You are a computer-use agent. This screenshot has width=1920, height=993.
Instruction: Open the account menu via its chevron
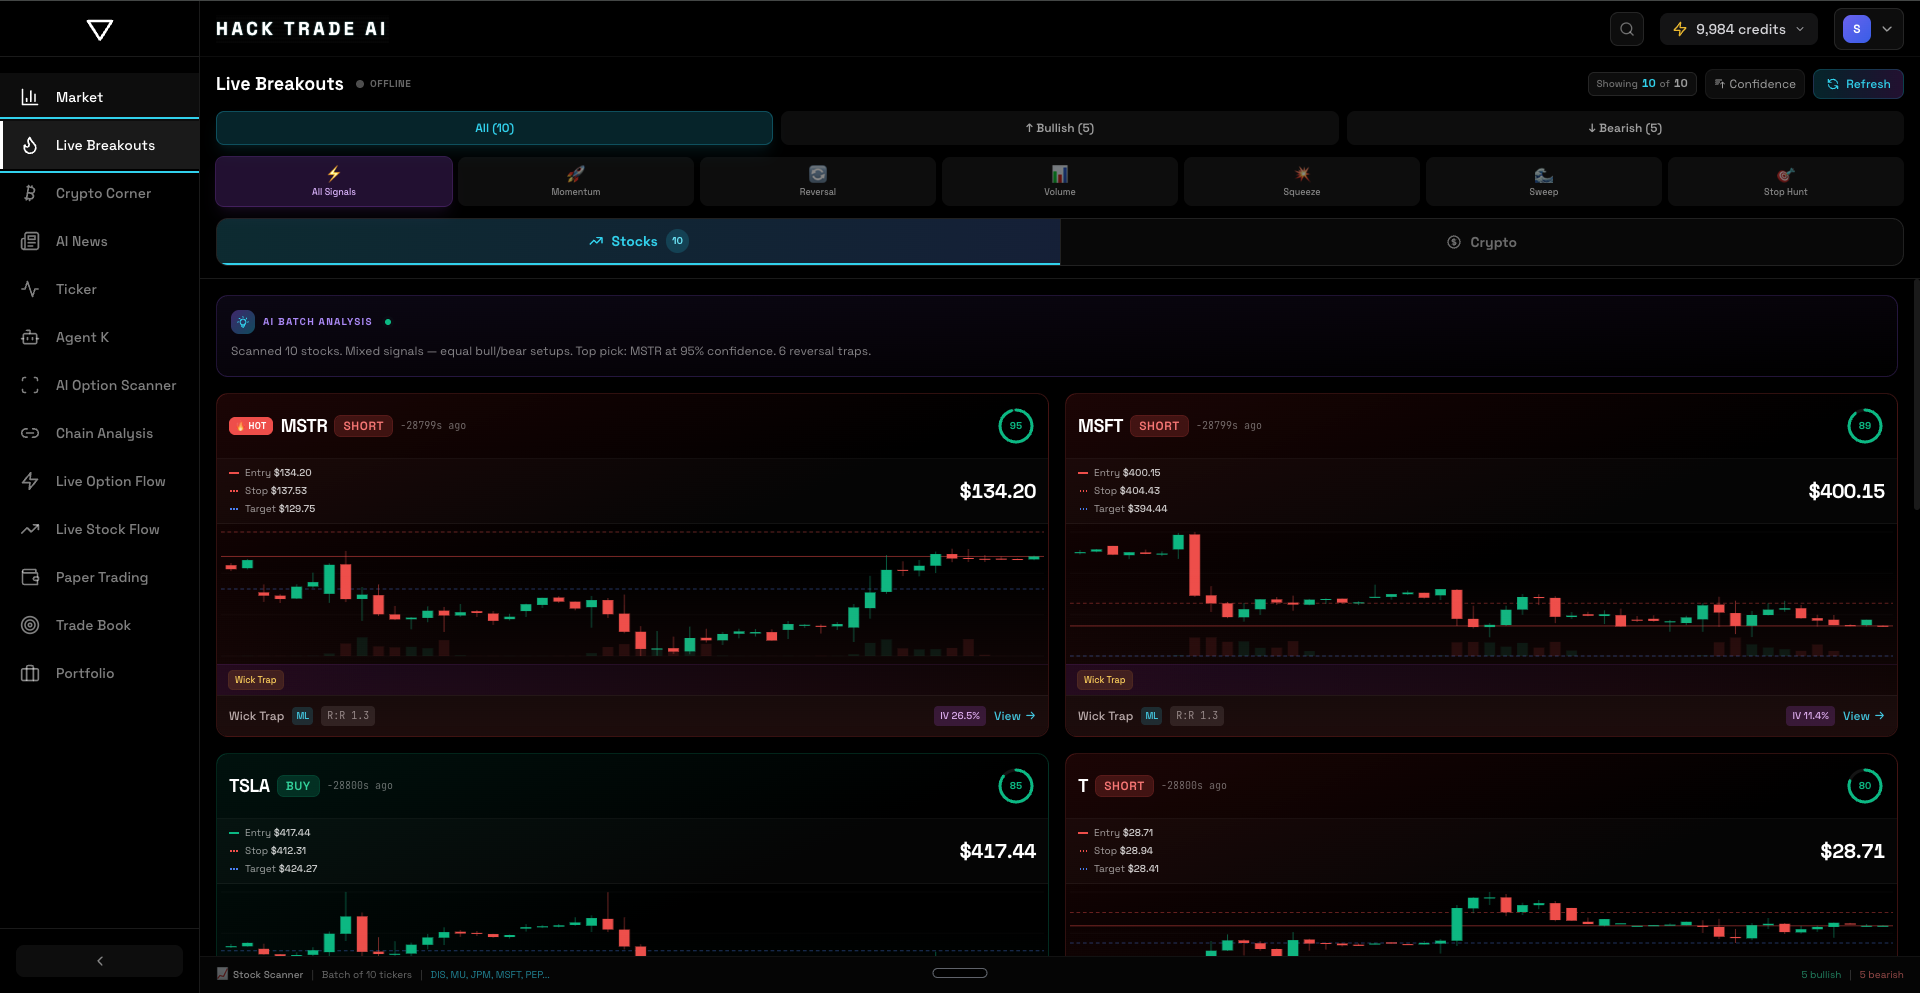(x=1888, y=29)
